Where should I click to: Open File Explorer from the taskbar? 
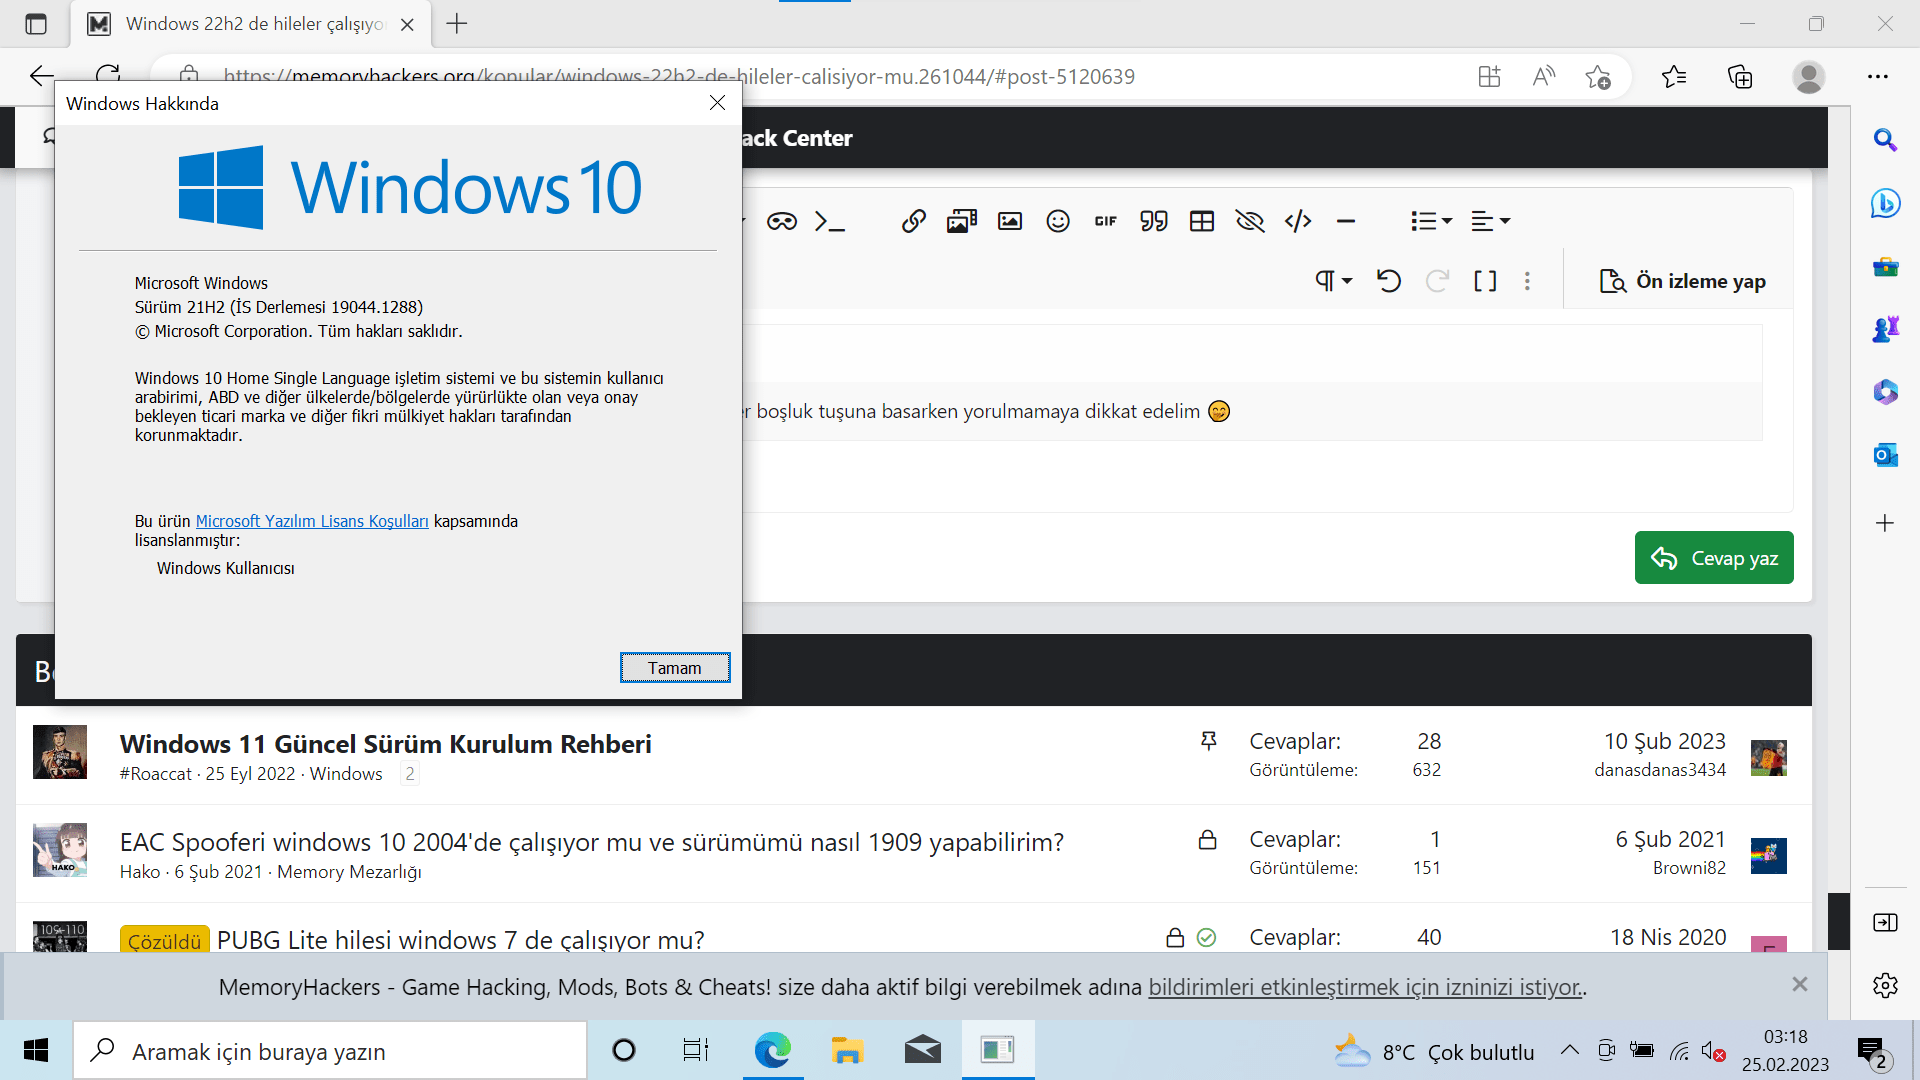846,1050
